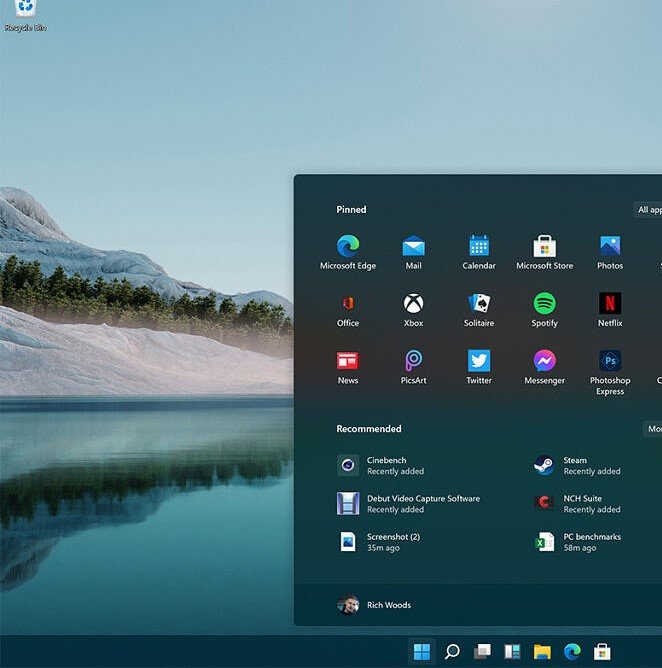Open Task View on the taskbar
This screenshot has height=668, width=662.
(482, 651)
